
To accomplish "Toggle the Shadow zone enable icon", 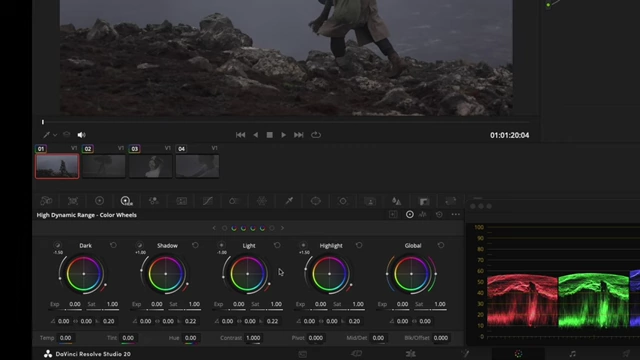I will point(140,245).
